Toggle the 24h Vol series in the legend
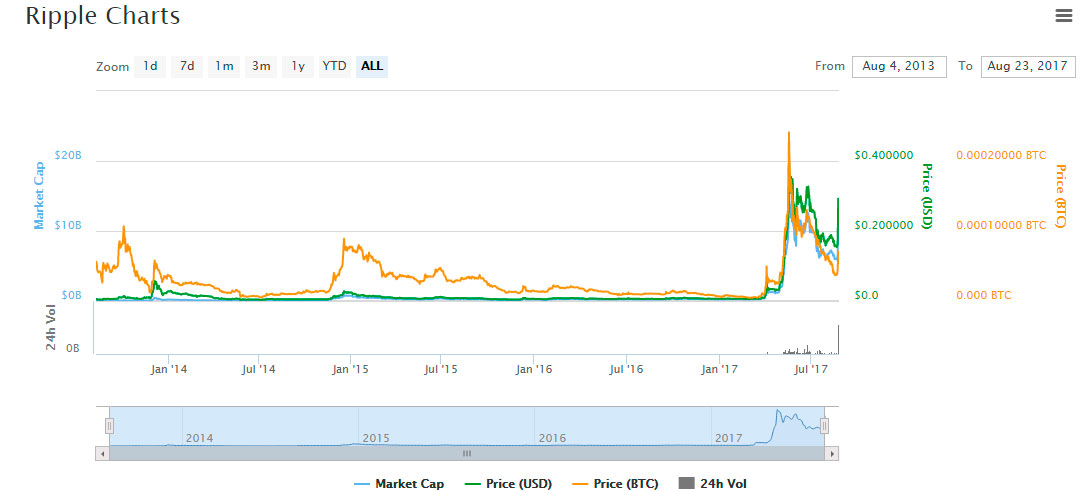The image size is (1082, 491). (x=713, y=483)
